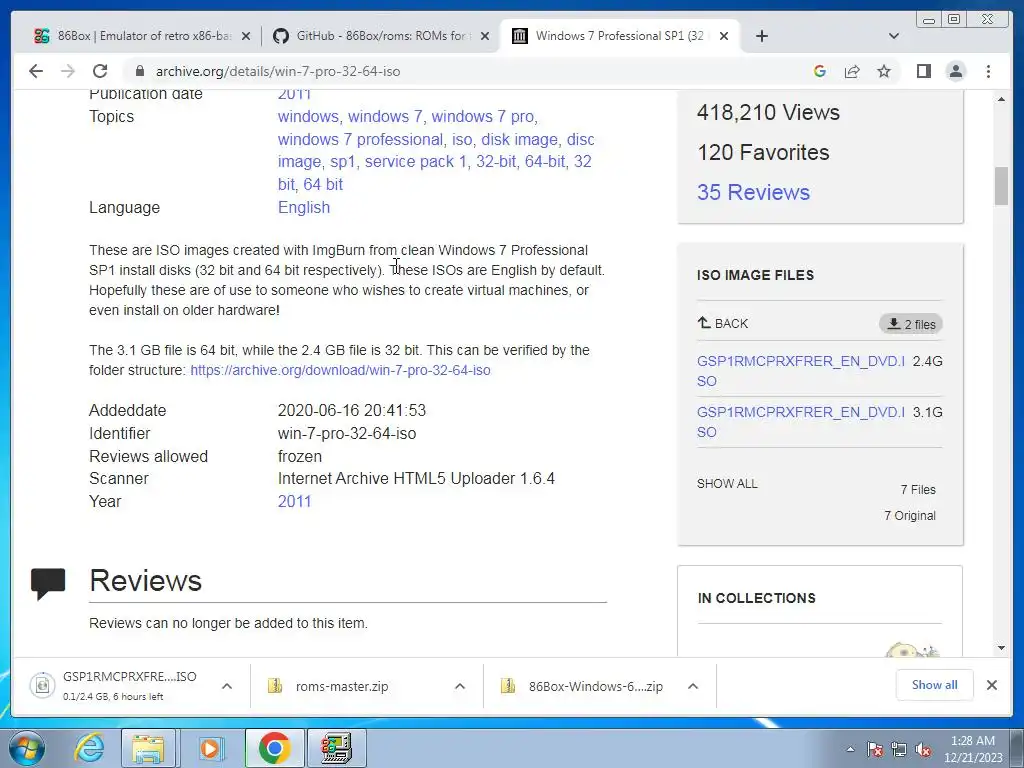
Task: Close the downloads bar
Action: (991, 685)
